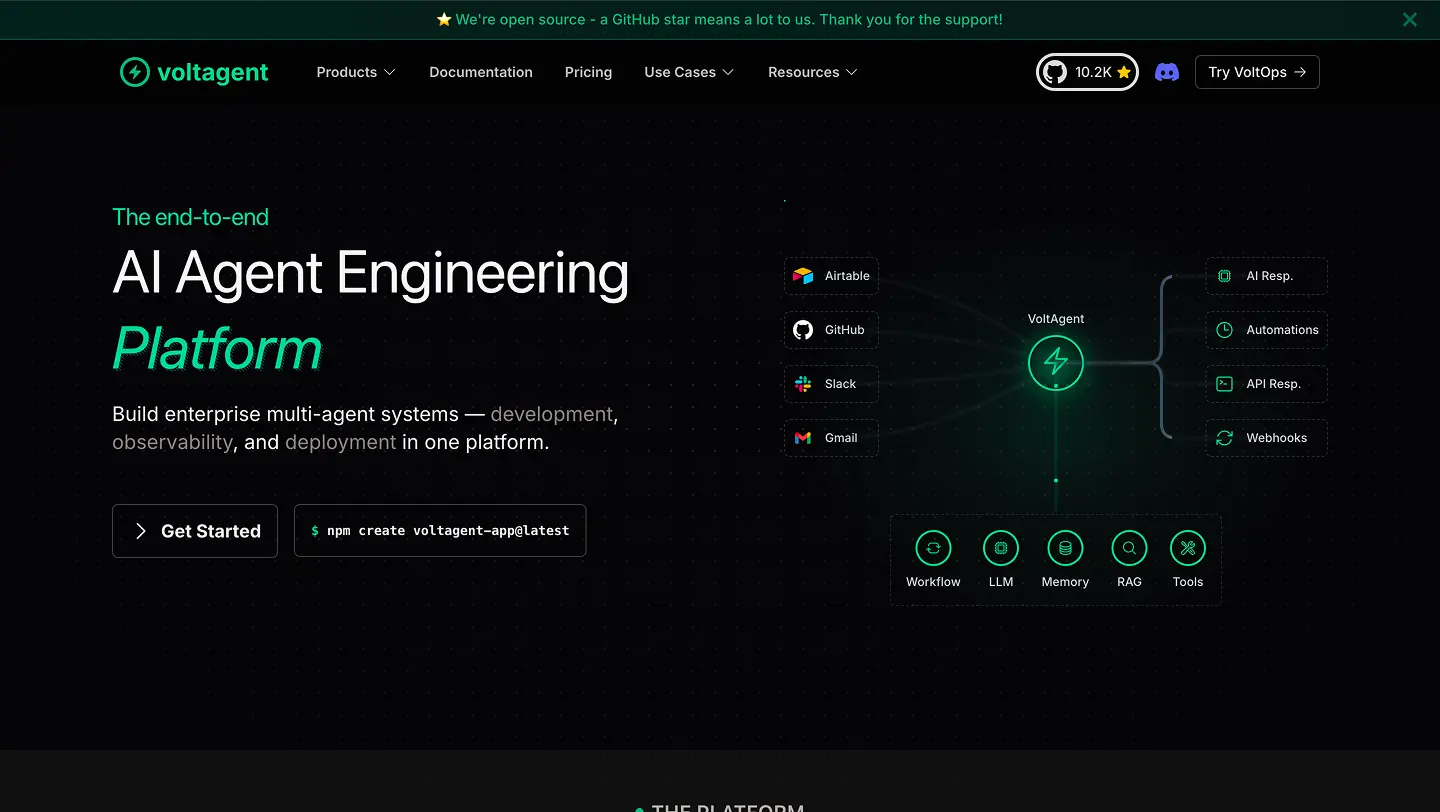Click the Webhooks label text
This screenshot has height=812, width=1440.
[1277, 438]
